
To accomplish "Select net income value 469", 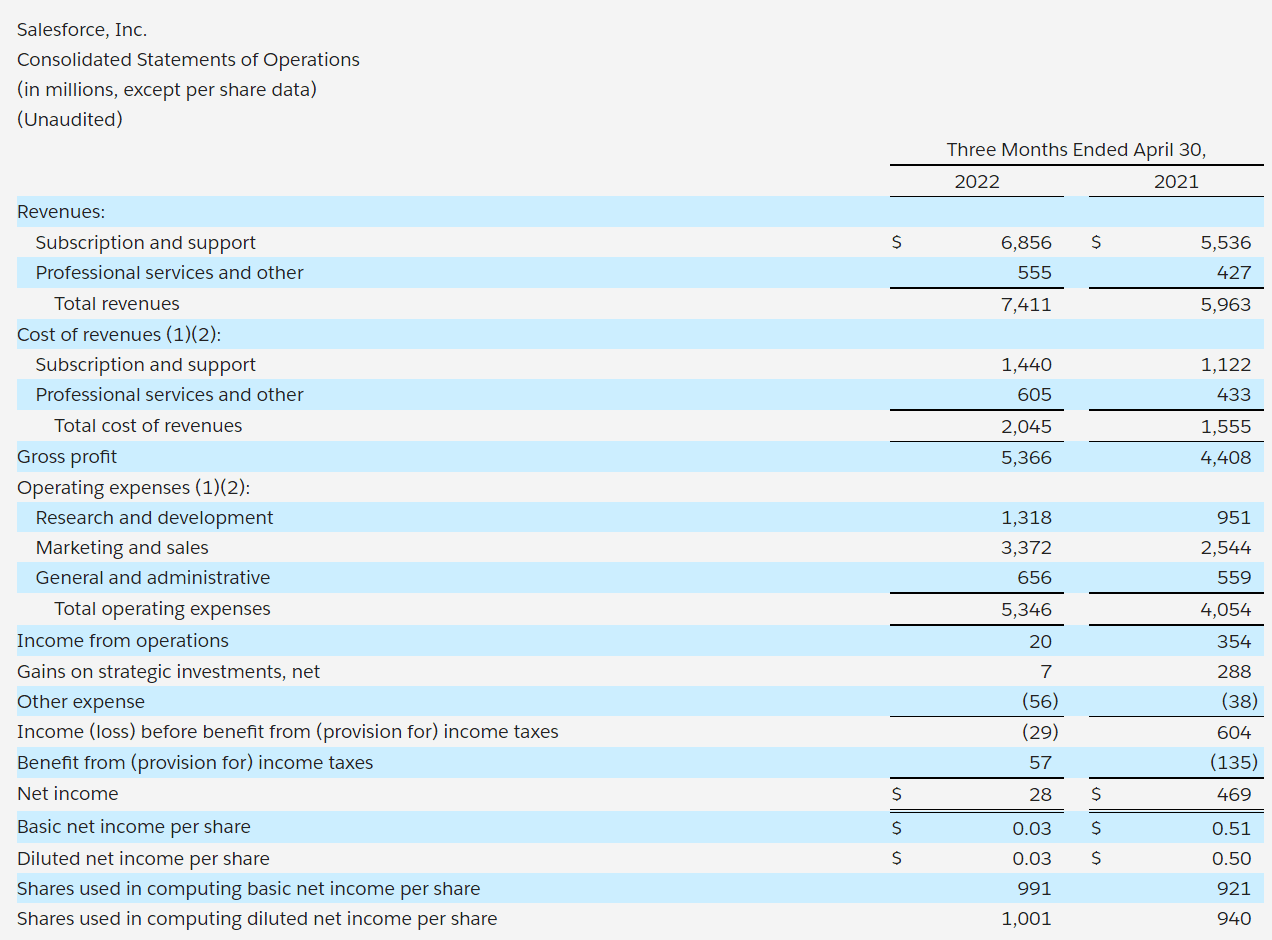I will 1234,795.
